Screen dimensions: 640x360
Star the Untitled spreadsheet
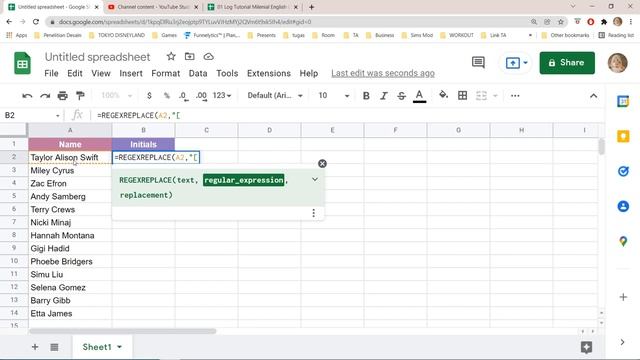[171, 57]
